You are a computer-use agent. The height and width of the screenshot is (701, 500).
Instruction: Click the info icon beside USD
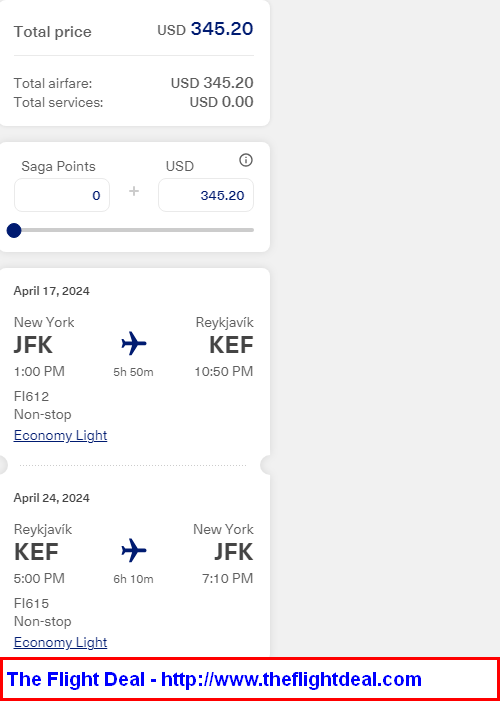246,160
